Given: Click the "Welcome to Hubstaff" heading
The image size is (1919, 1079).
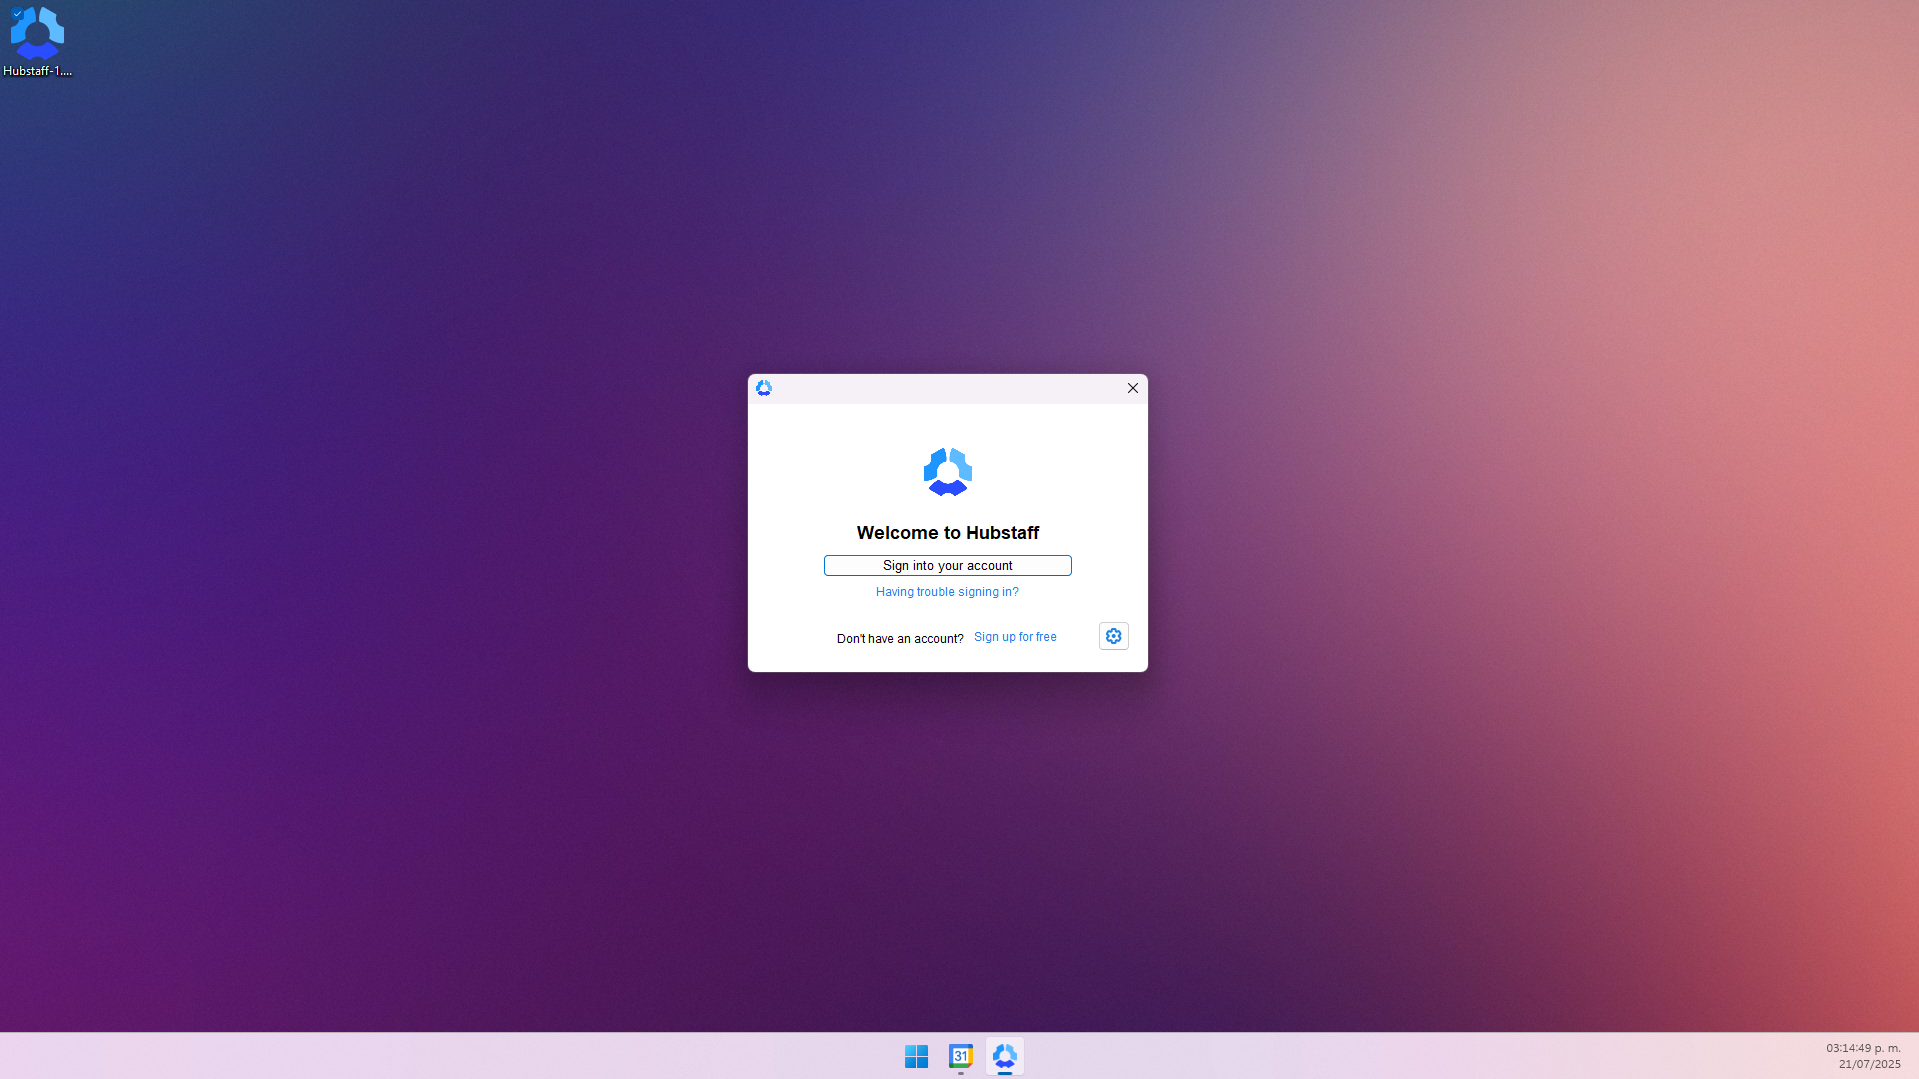Looking at the screenshot, I should (947, 533).
